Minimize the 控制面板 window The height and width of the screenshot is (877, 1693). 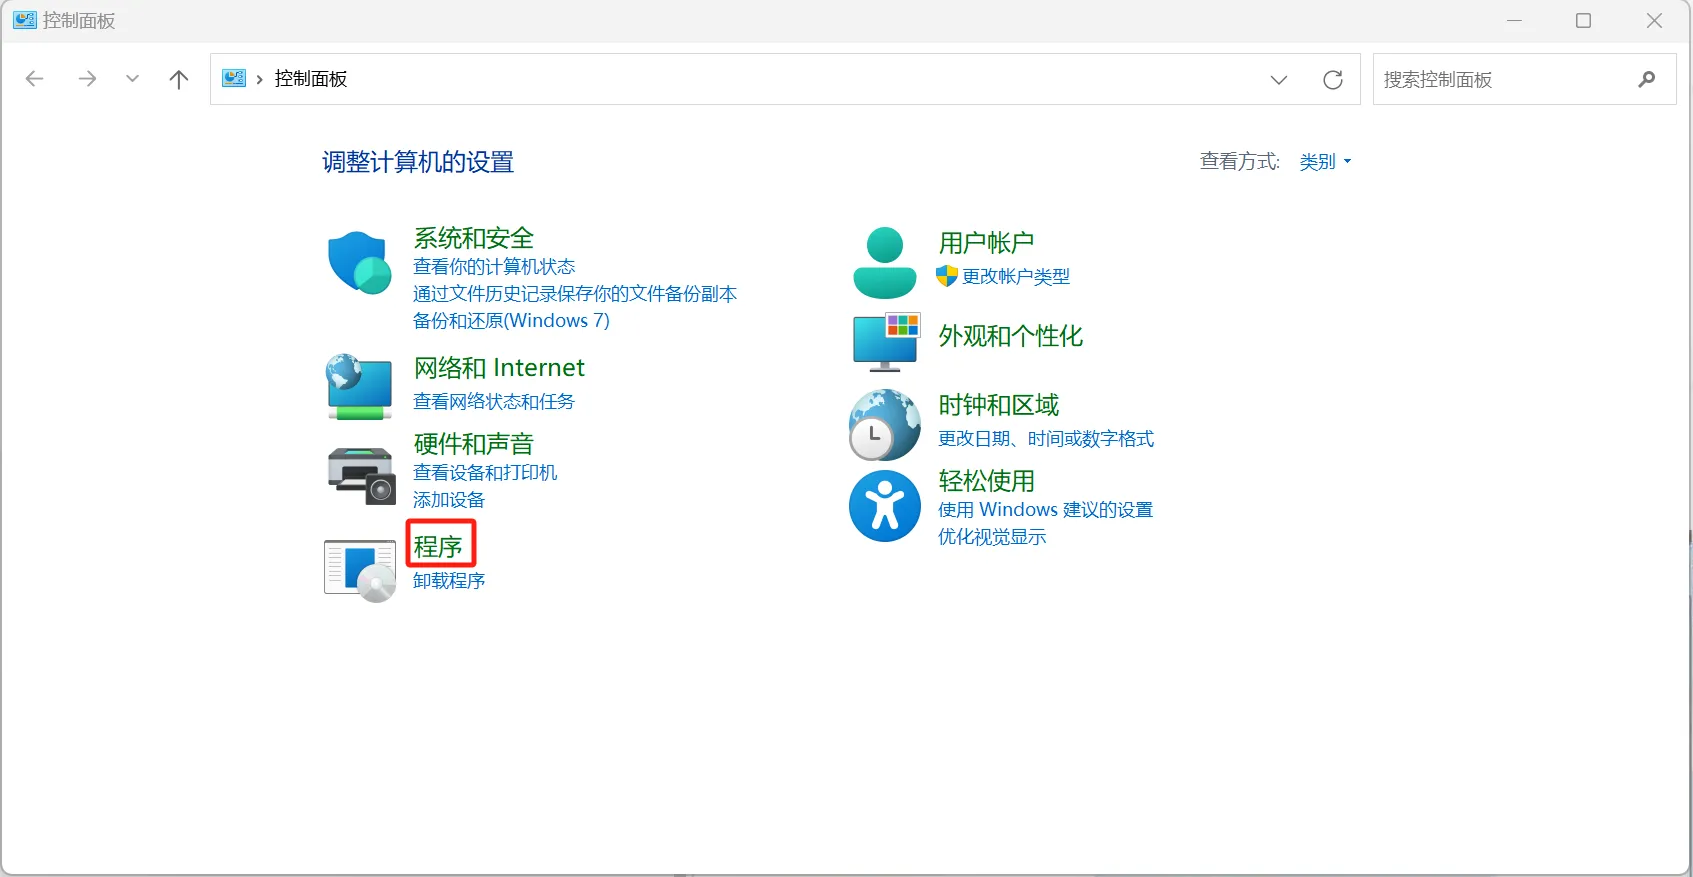click(x=1514, y=21)
